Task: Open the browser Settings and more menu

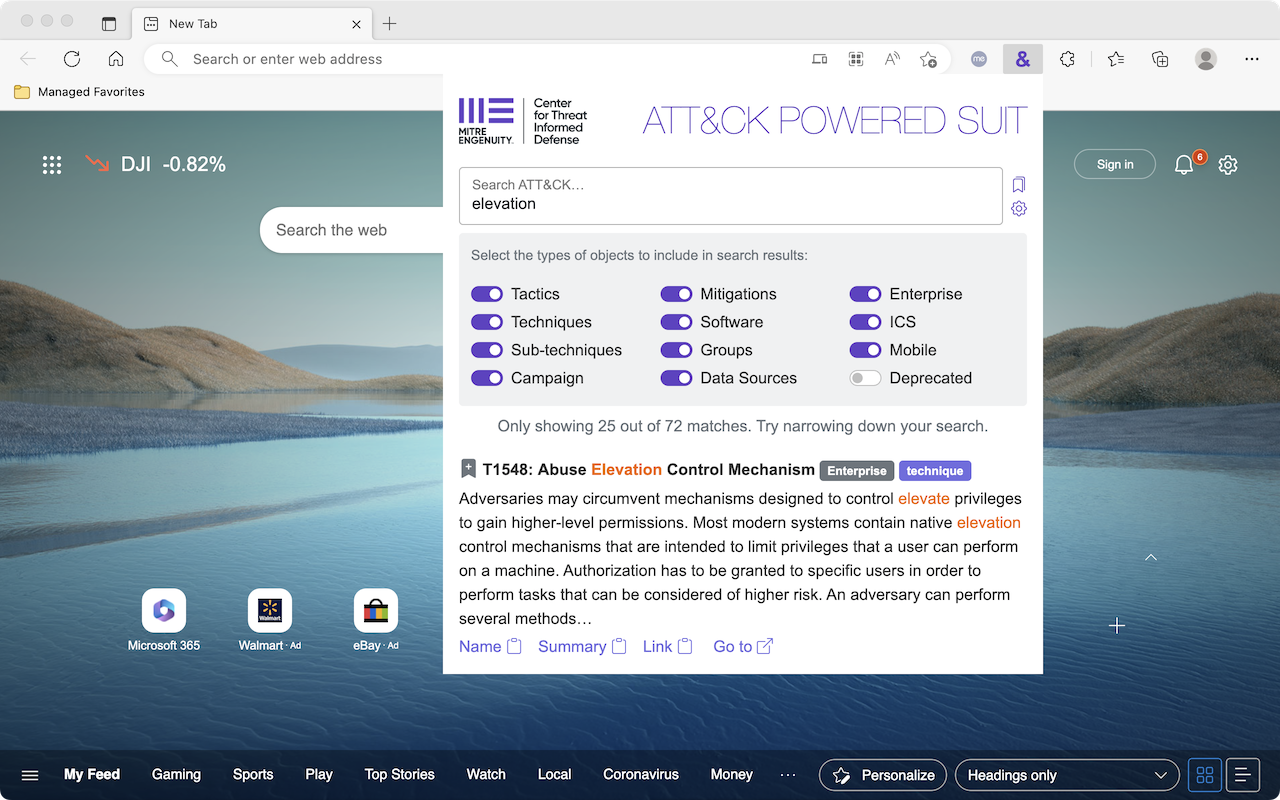Action: tap(1252, 59)
